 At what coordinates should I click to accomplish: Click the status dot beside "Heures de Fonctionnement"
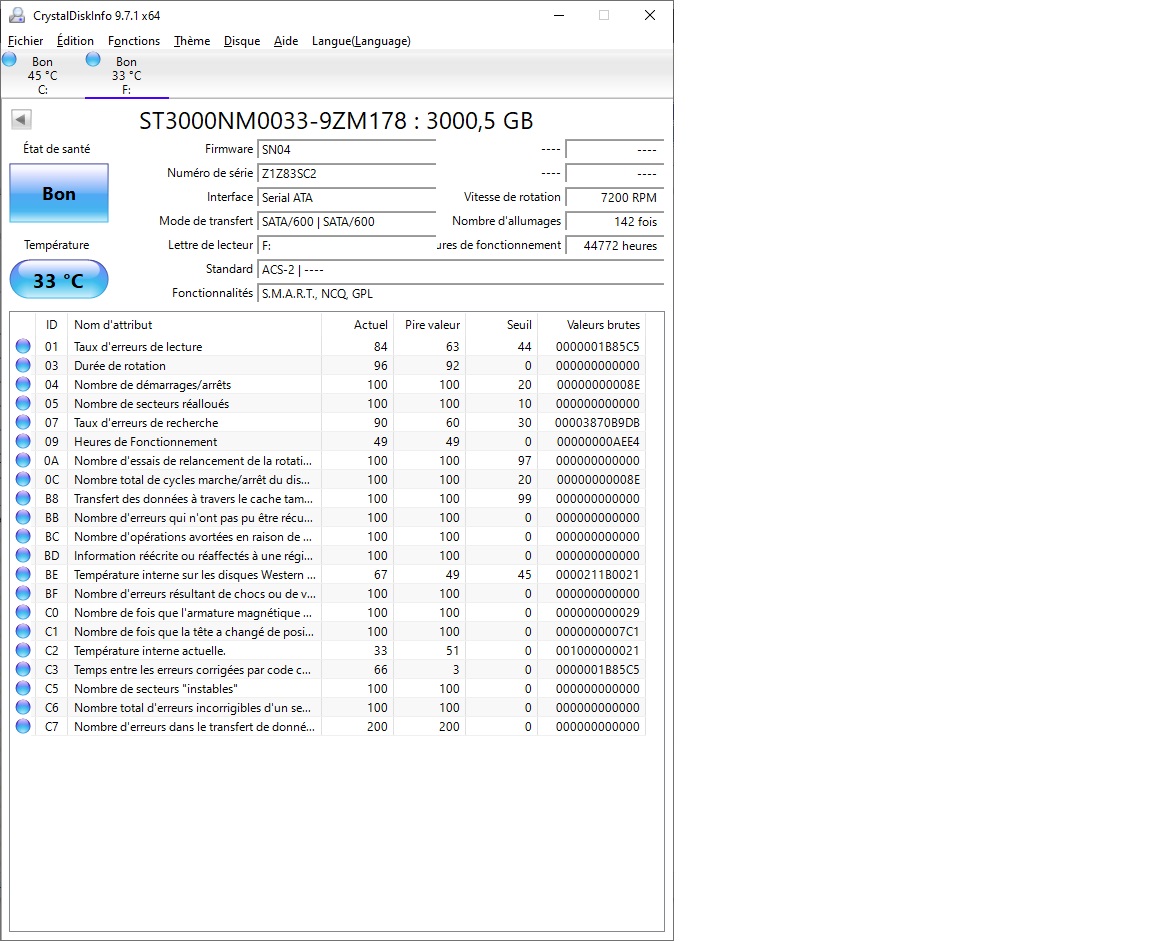click(x=22, y=441)
